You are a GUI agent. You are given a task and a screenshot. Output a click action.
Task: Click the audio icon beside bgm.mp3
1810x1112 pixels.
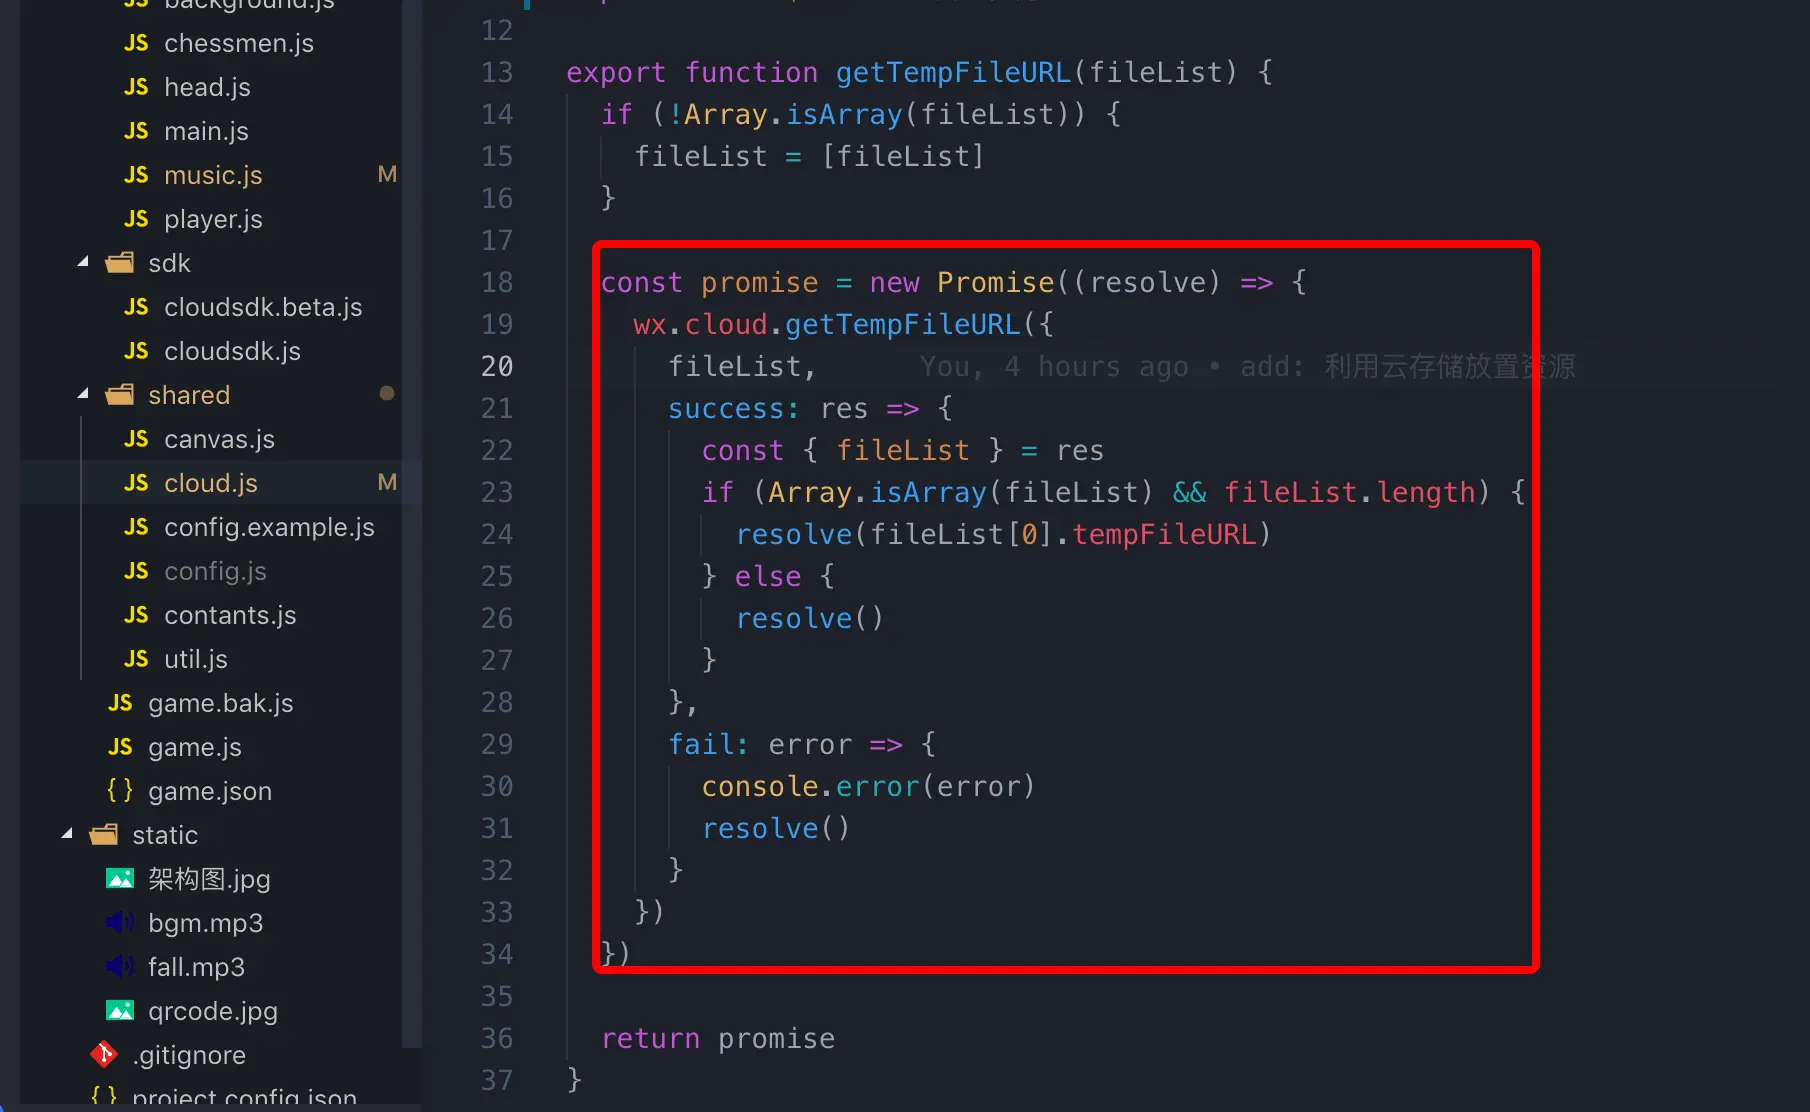(120, 923)
